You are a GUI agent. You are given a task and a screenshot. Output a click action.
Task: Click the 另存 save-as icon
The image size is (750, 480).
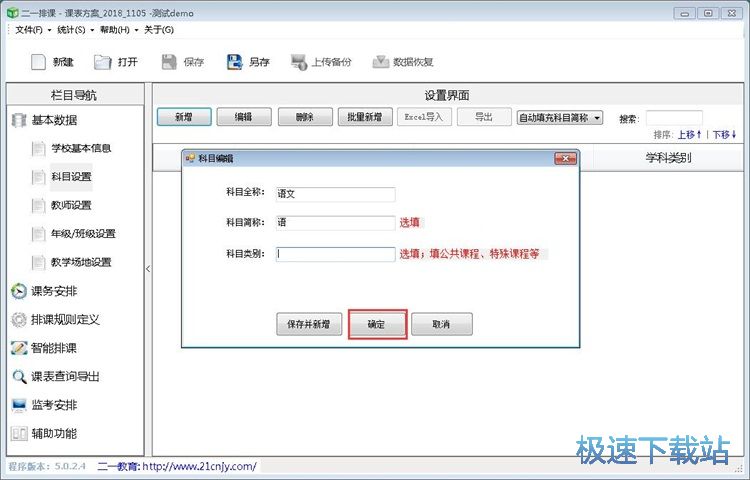point(234,62)
